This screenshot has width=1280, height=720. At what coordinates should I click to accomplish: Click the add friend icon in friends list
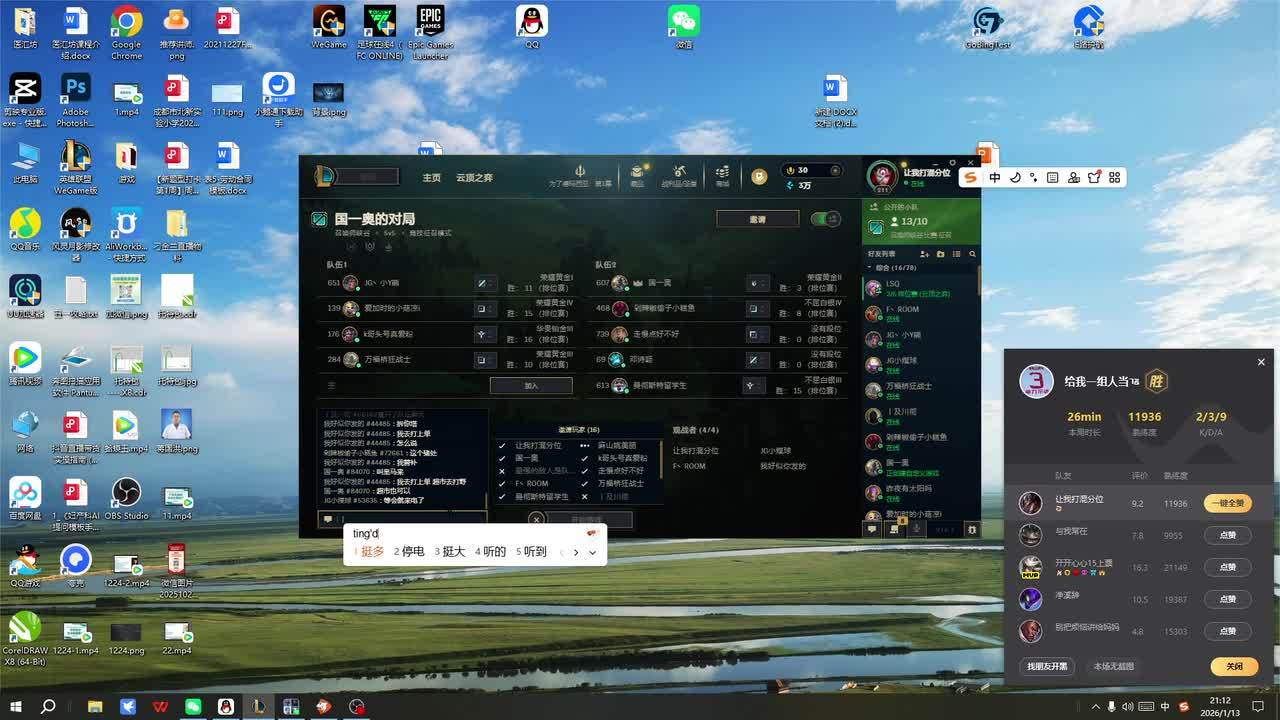coord(924,255)
